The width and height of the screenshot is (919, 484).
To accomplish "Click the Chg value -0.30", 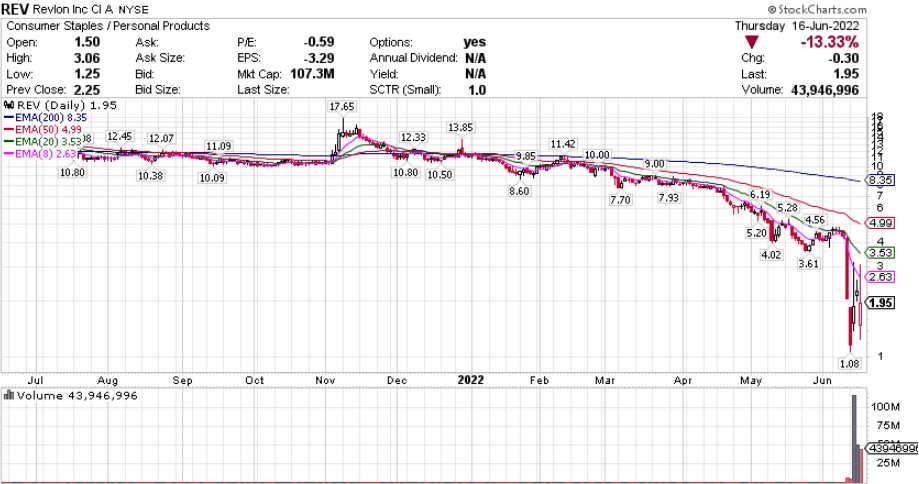I will [843, 58].
